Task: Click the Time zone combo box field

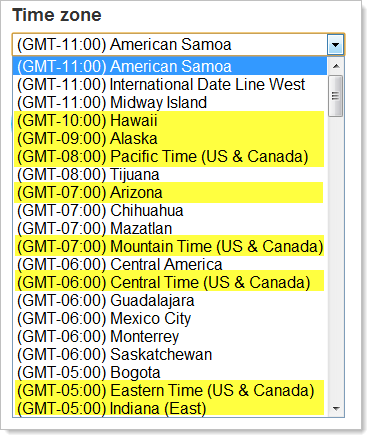Action: (178, 44)
